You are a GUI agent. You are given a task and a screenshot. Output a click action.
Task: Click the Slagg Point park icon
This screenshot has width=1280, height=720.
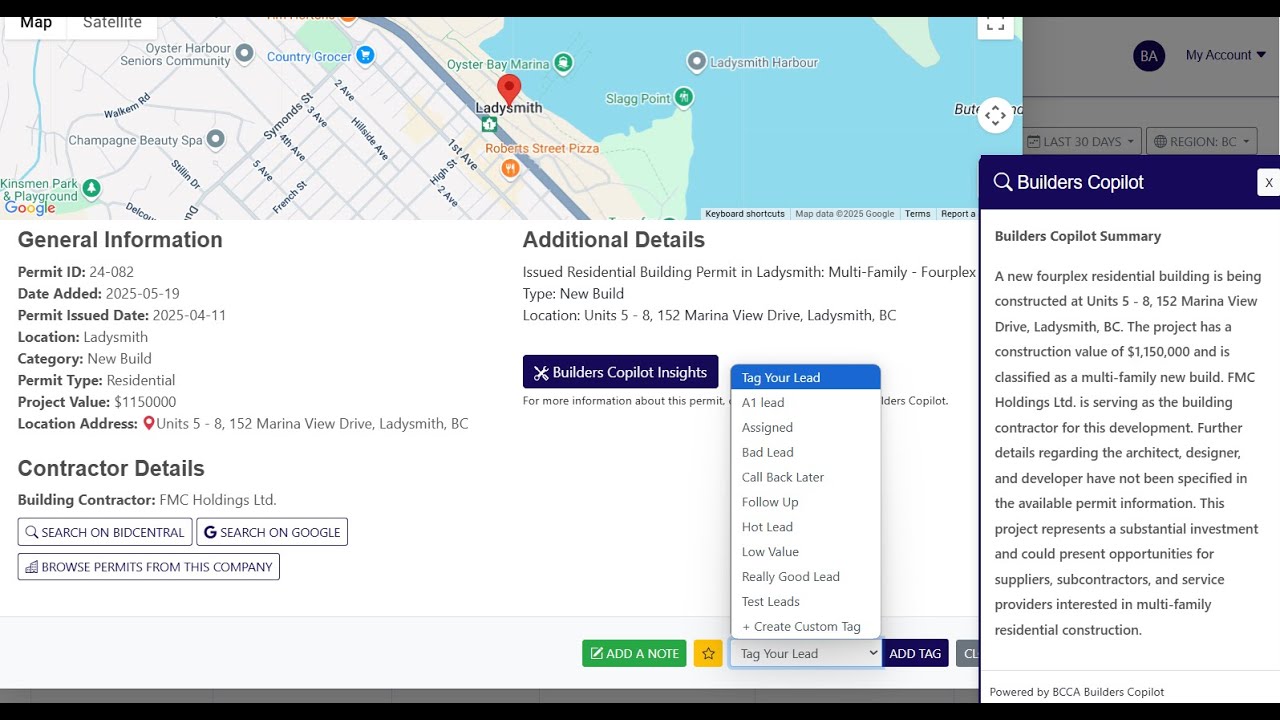[x=684, y=97]
